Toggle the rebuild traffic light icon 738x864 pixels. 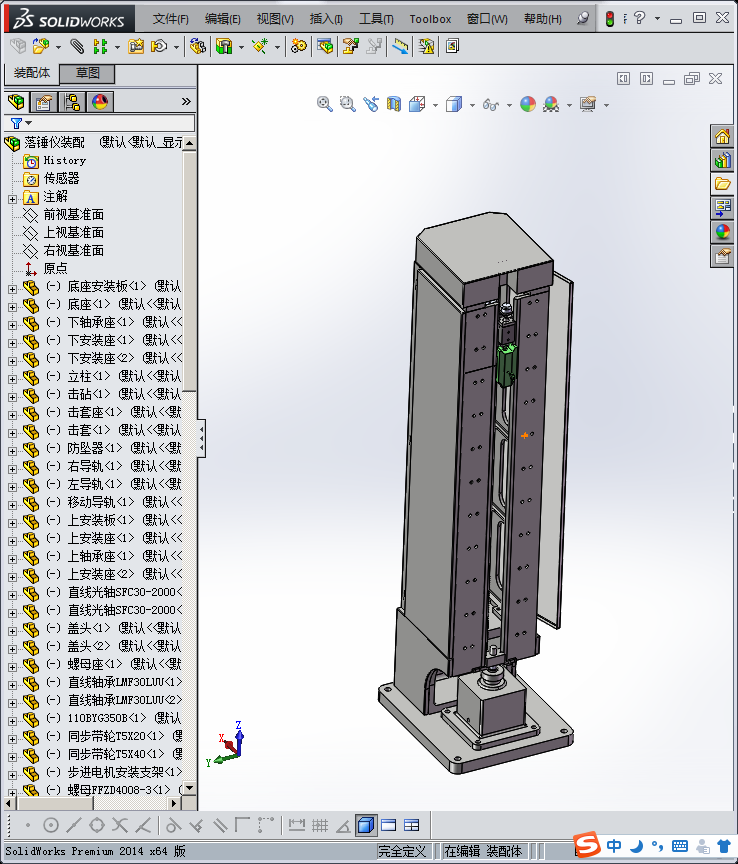(x=610, y=19)
